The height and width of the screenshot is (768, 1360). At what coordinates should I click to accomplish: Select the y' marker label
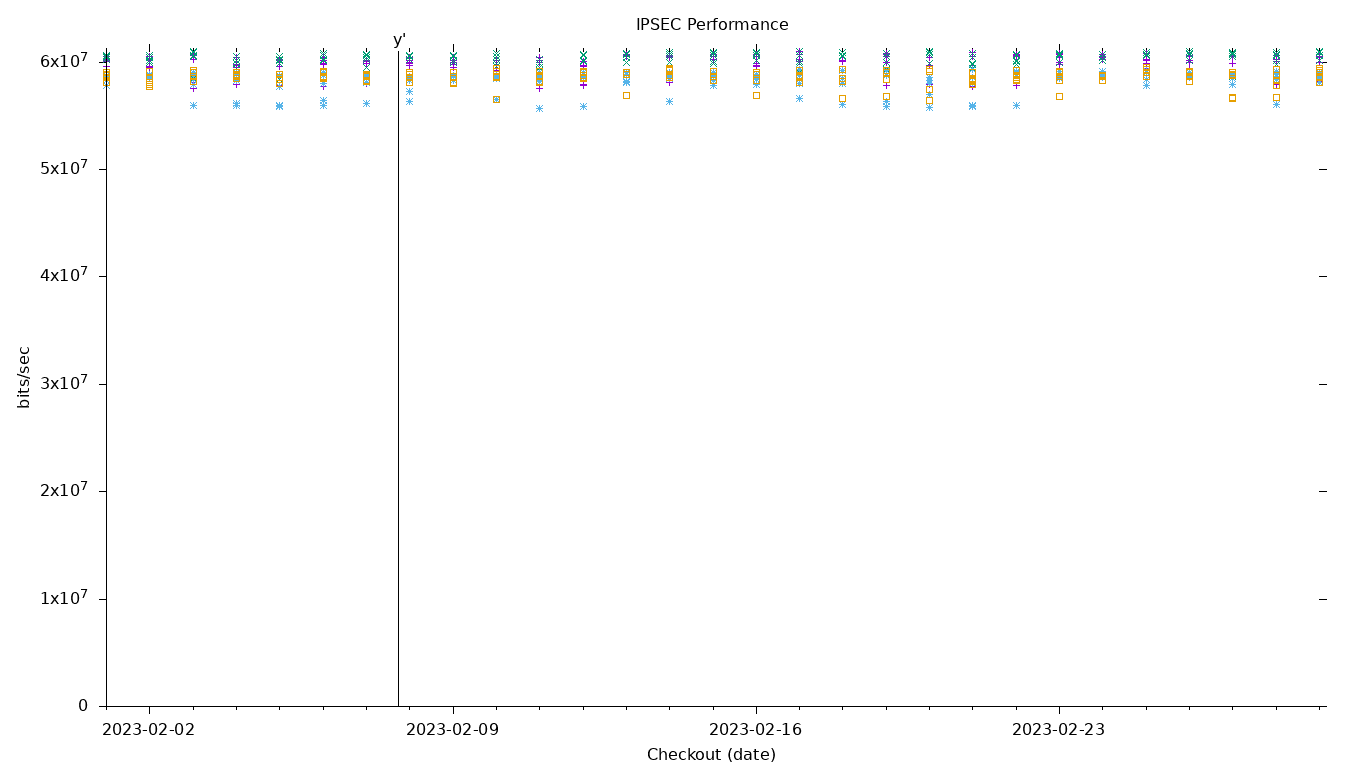coord(399,40)
